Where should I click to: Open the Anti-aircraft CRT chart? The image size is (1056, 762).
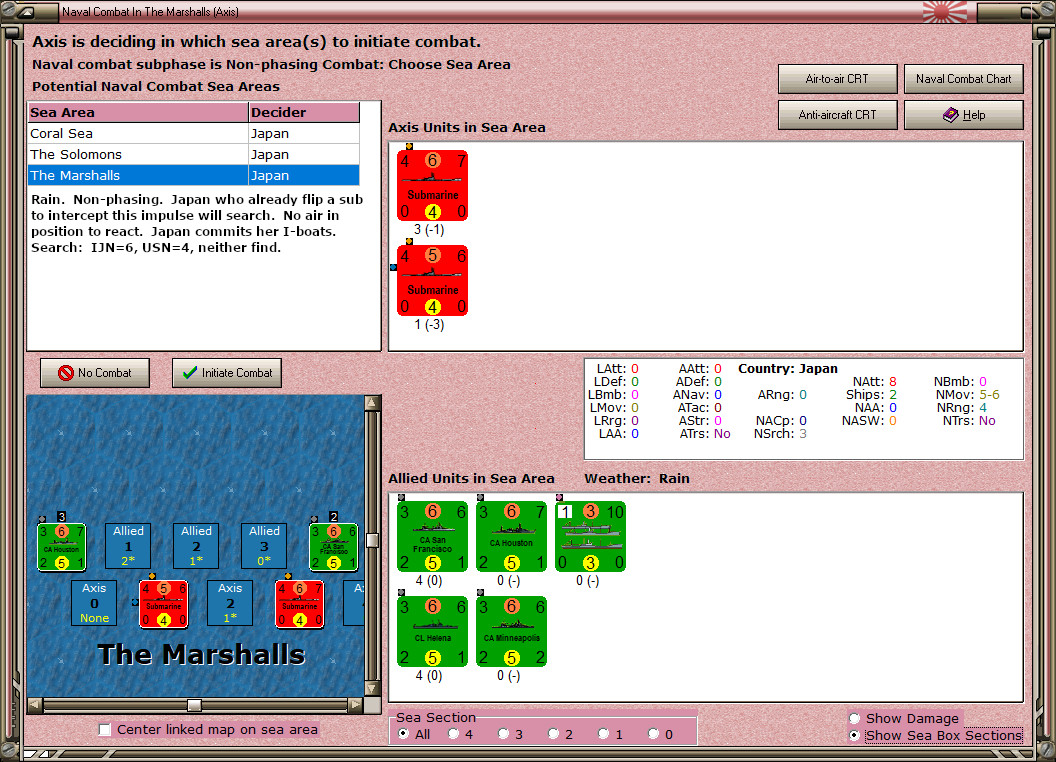coord(837,115)
